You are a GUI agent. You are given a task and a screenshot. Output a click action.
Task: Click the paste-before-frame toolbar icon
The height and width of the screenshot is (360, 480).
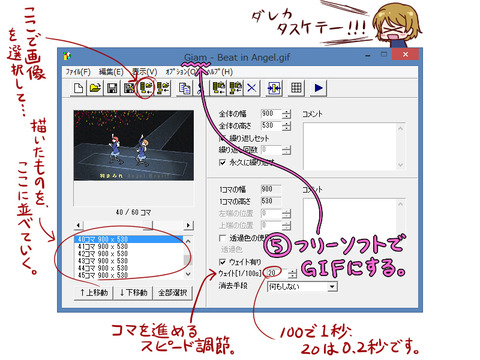(219, 88)
